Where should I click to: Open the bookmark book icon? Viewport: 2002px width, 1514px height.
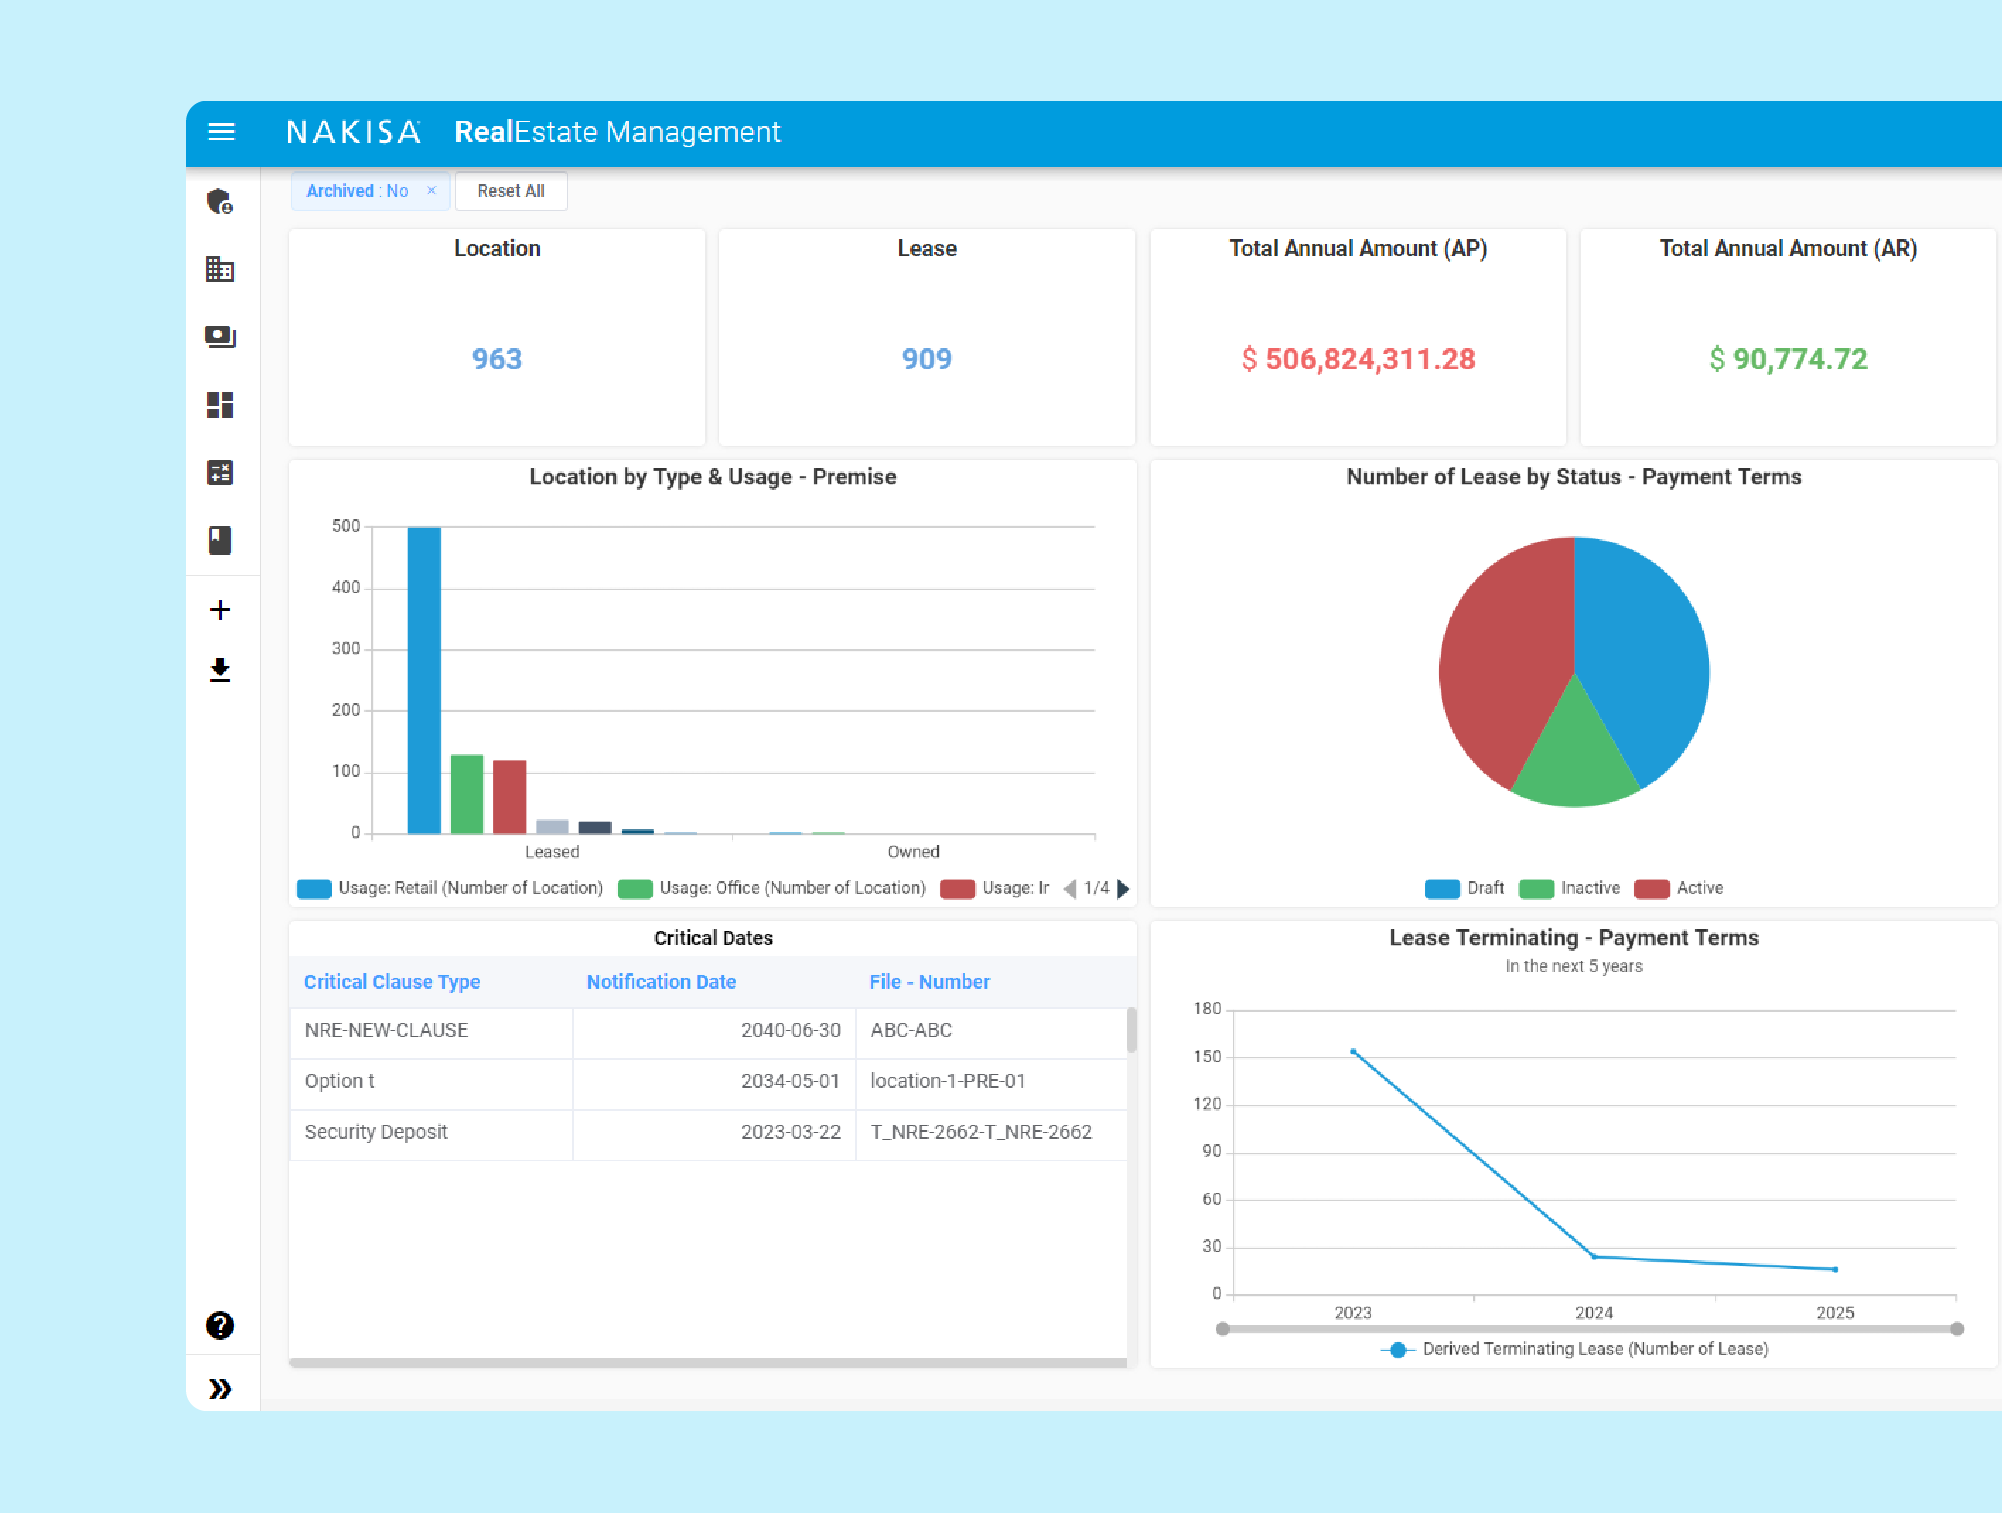(220, 540)
